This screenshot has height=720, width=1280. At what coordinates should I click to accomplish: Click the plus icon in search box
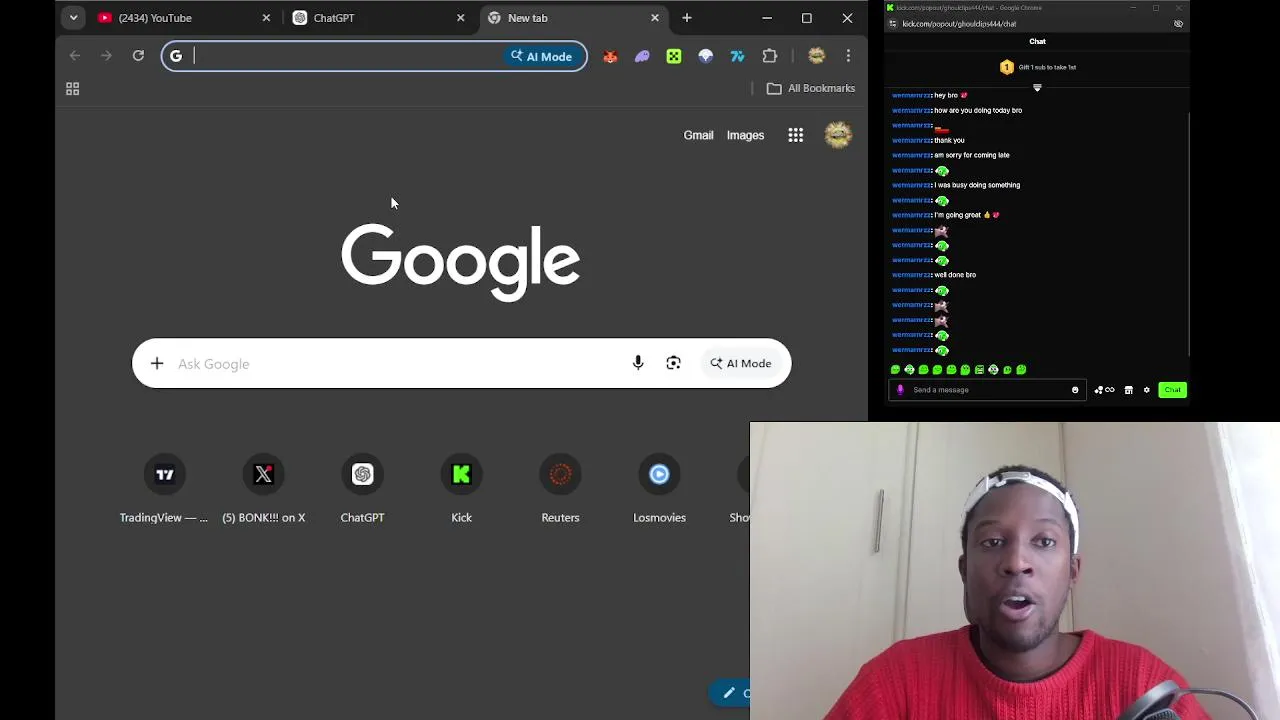tap(157, 364)
